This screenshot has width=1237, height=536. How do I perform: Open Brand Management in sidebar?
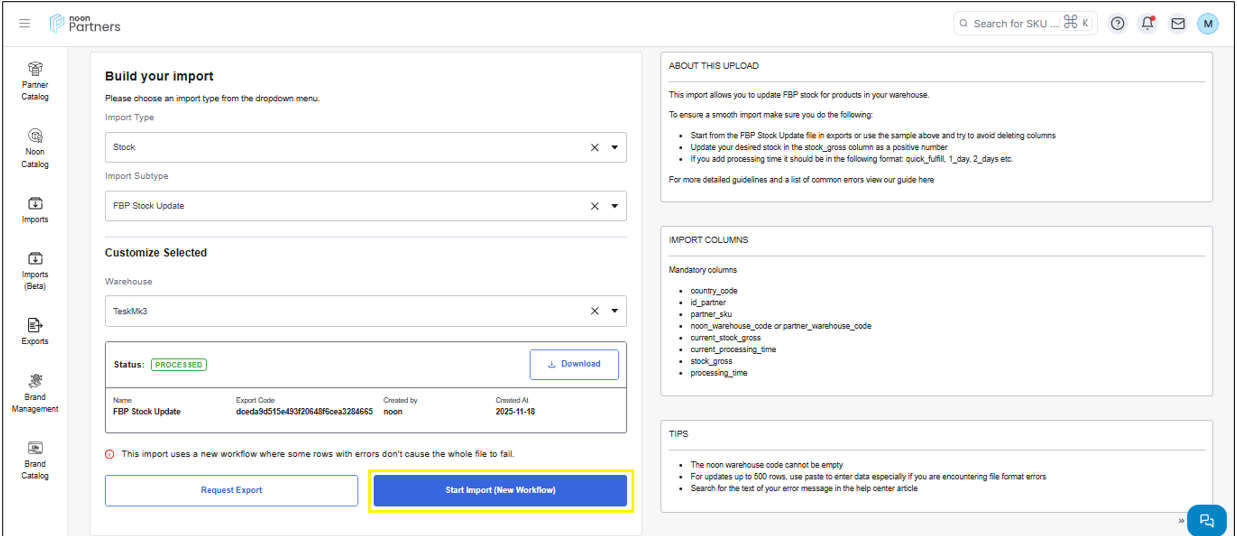(35, 392)
